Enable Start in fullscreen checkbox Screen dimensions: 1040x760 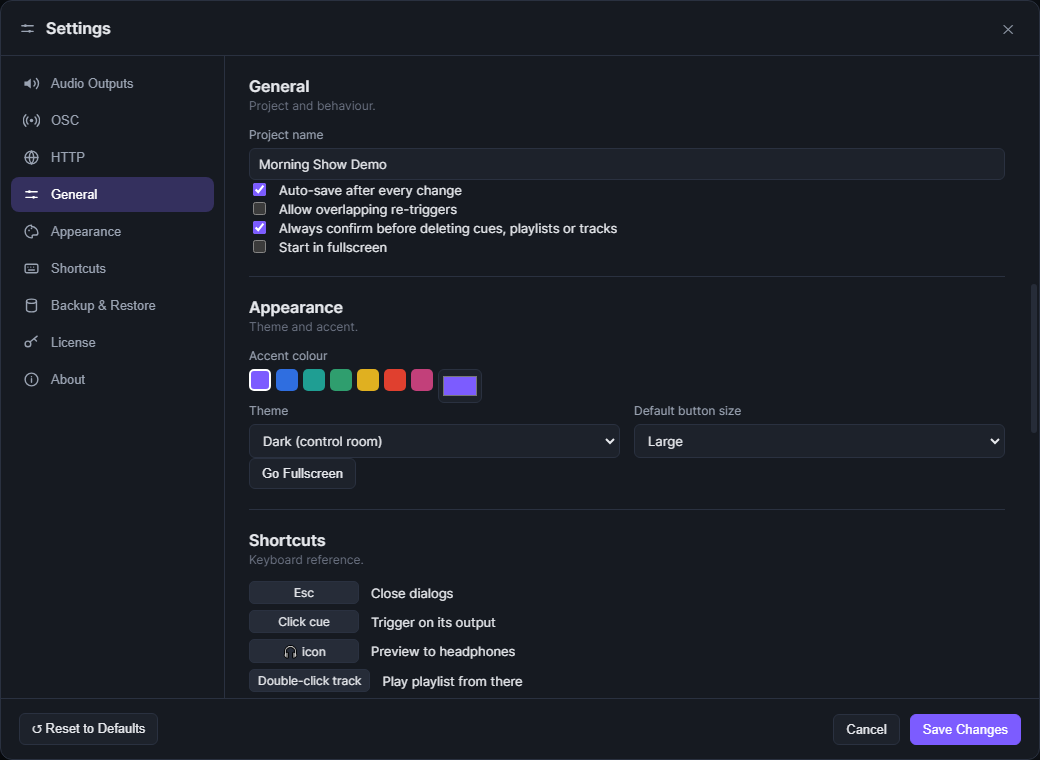pos(259,247)
